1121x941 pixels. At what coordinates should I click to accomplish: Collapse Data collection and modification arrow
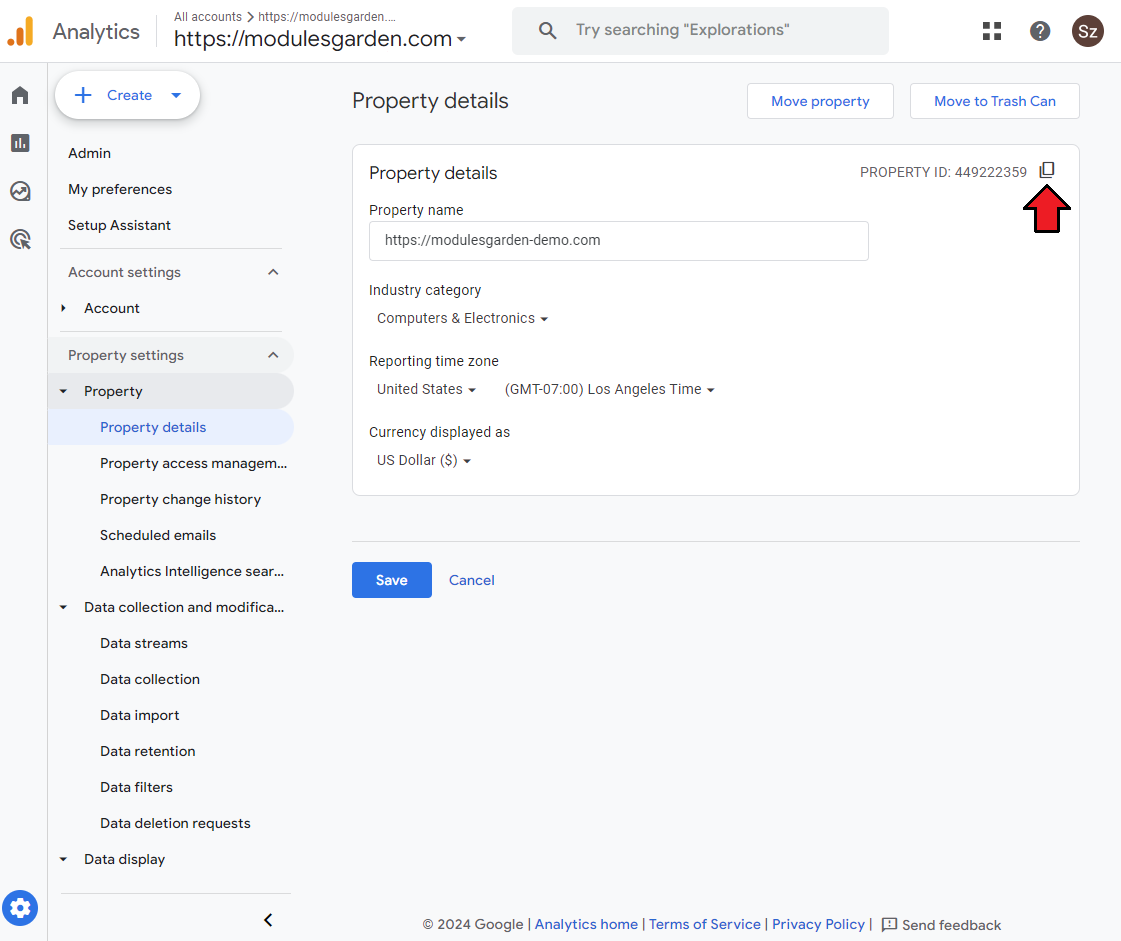coord(64,607)
